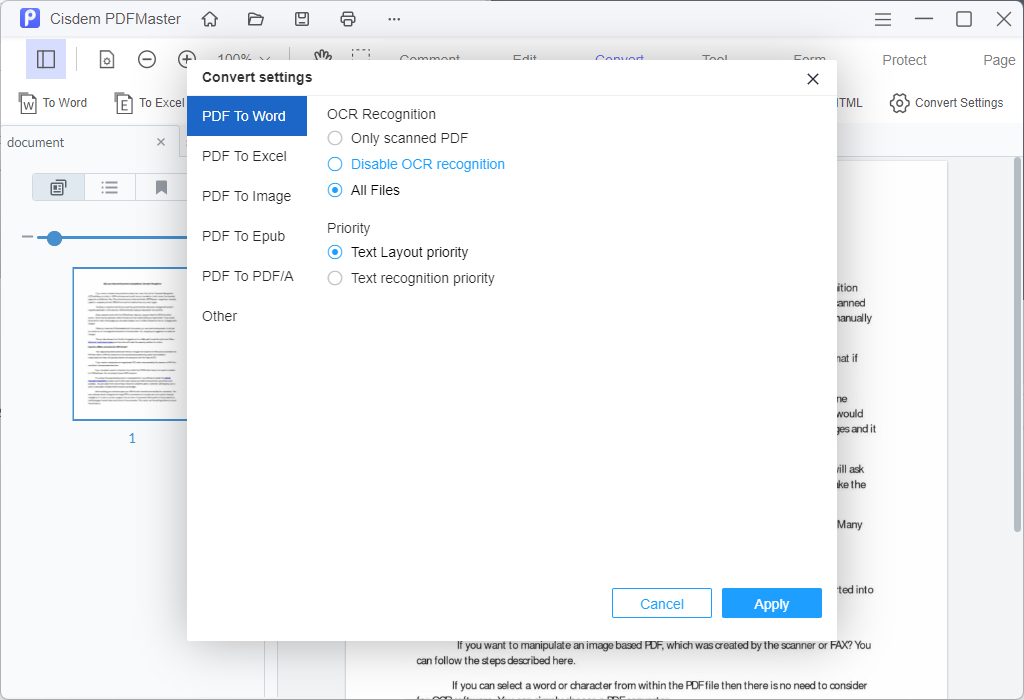
Task: Open Convert Settings via the gear icon
Action: 899,102
